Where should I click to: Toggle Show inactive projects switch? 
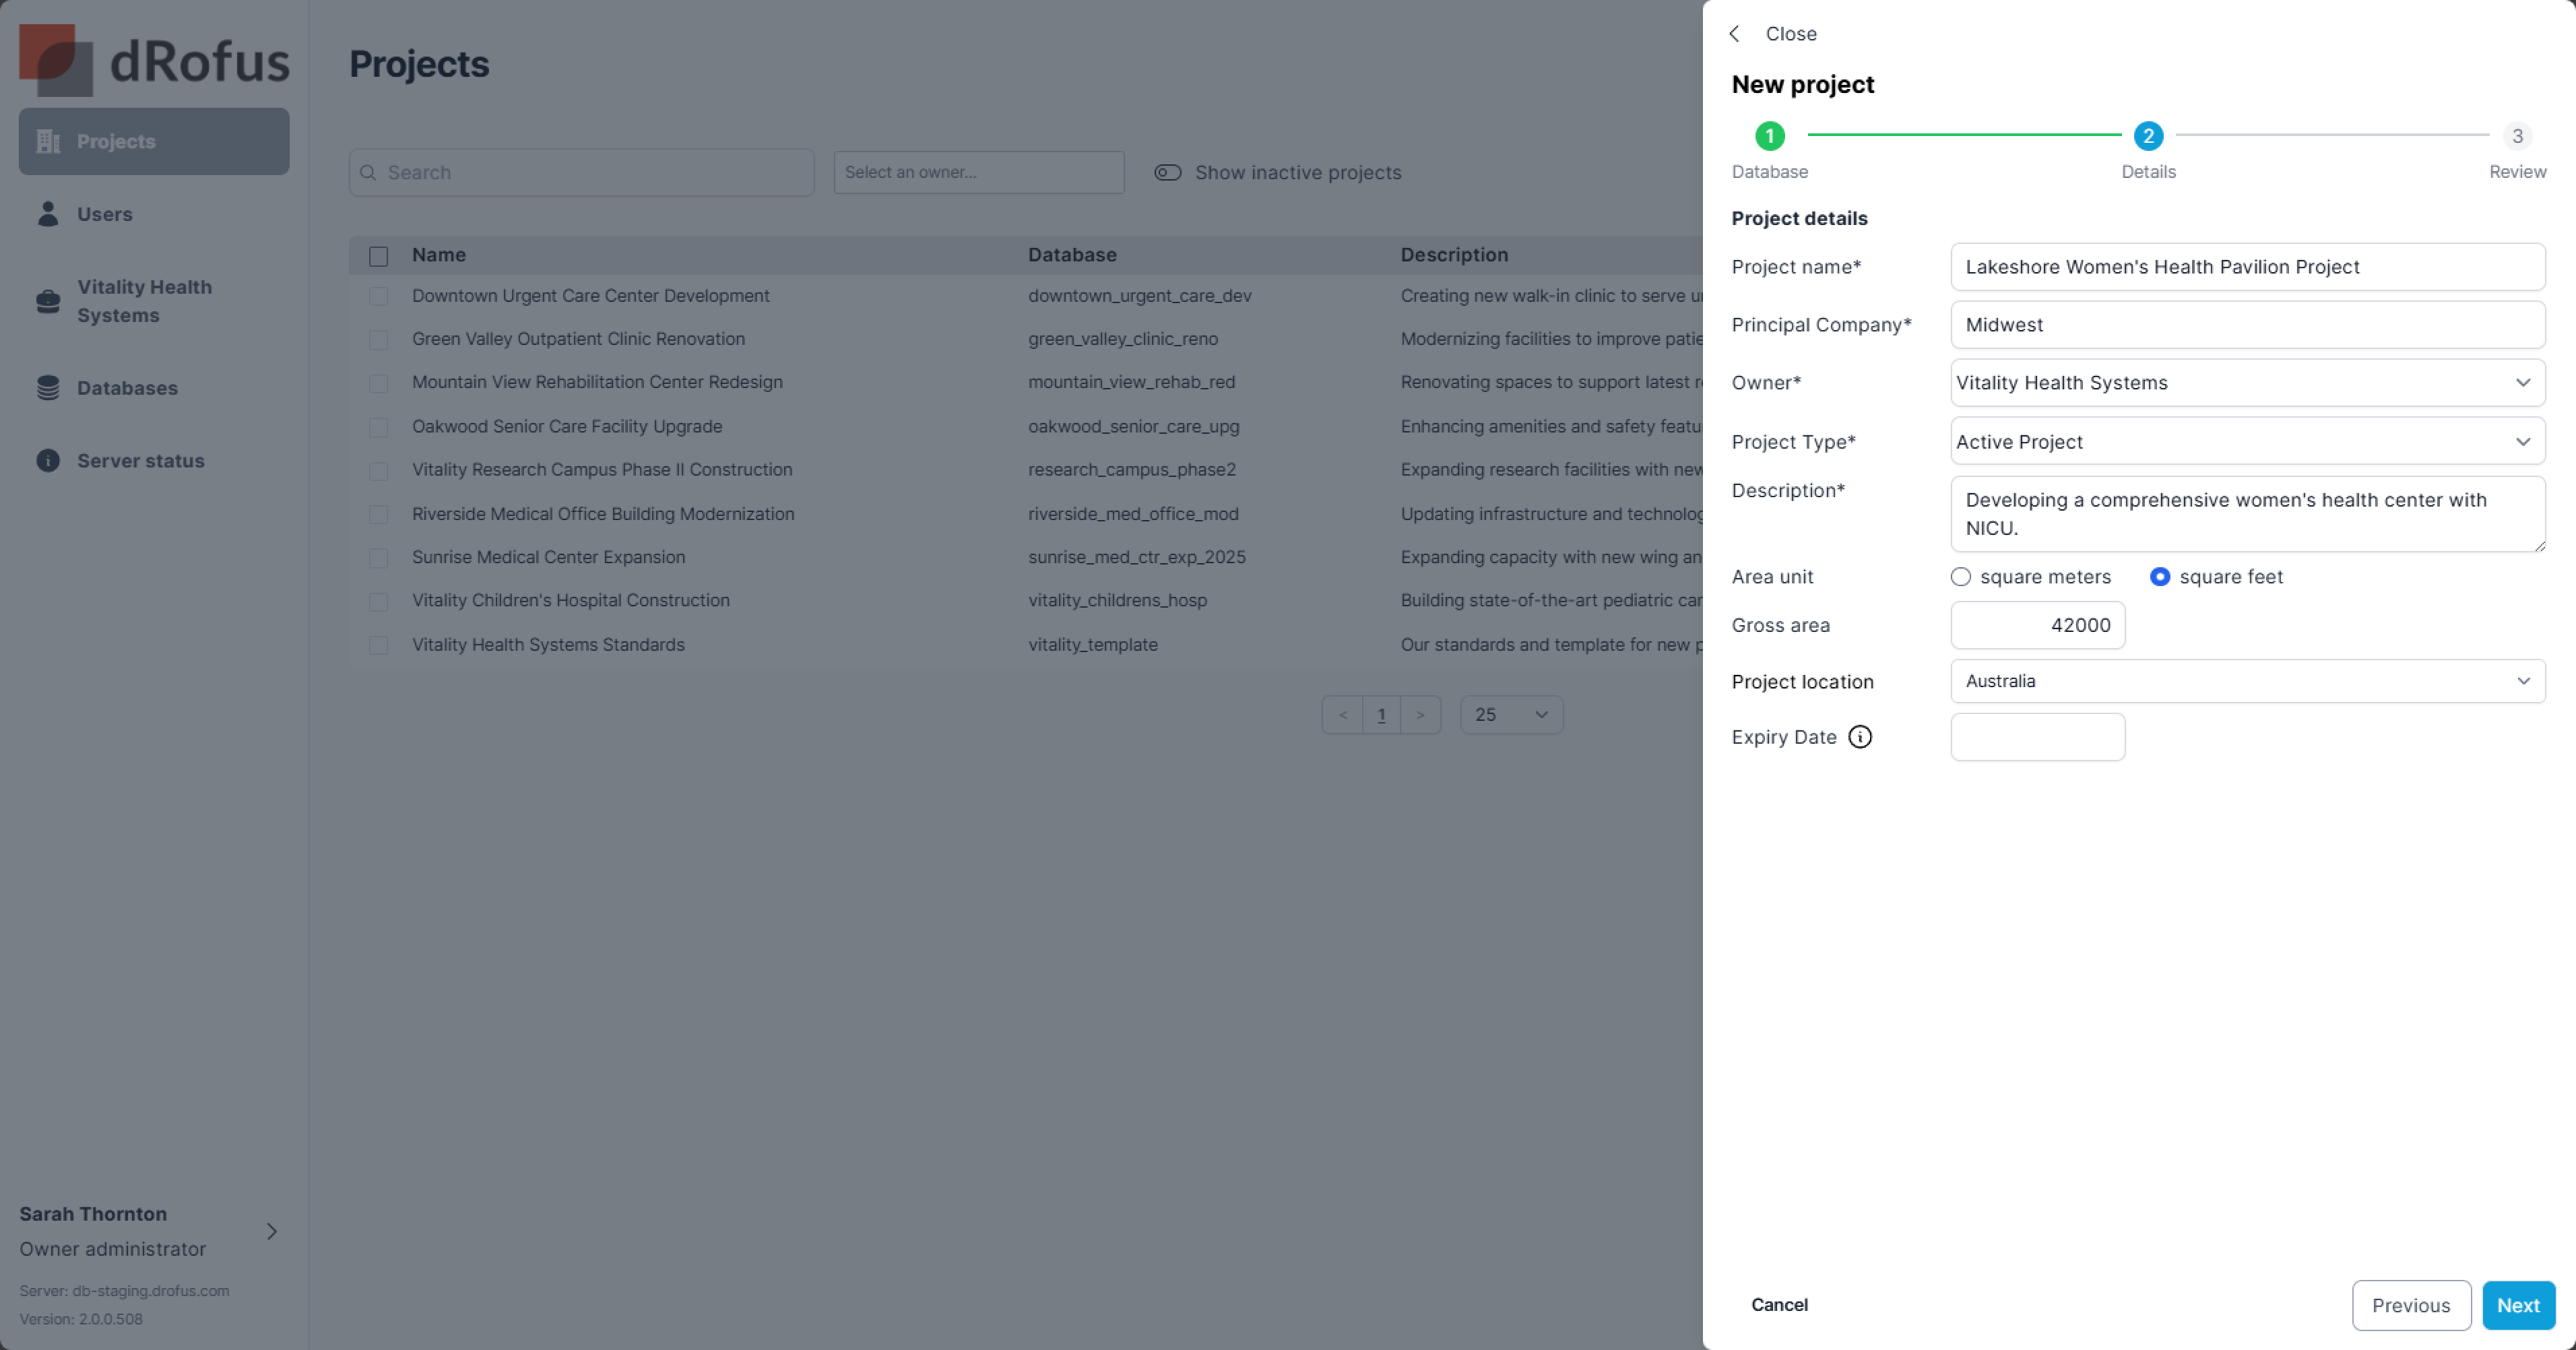(x=1167, y=172)
